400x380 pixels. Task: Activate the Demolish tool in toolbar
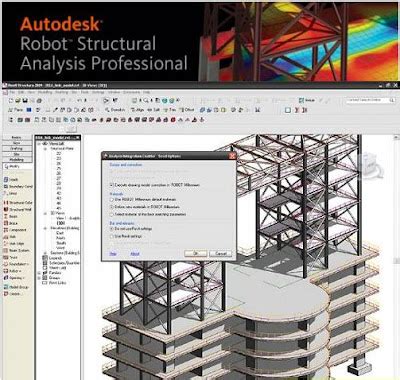point(115,110)
